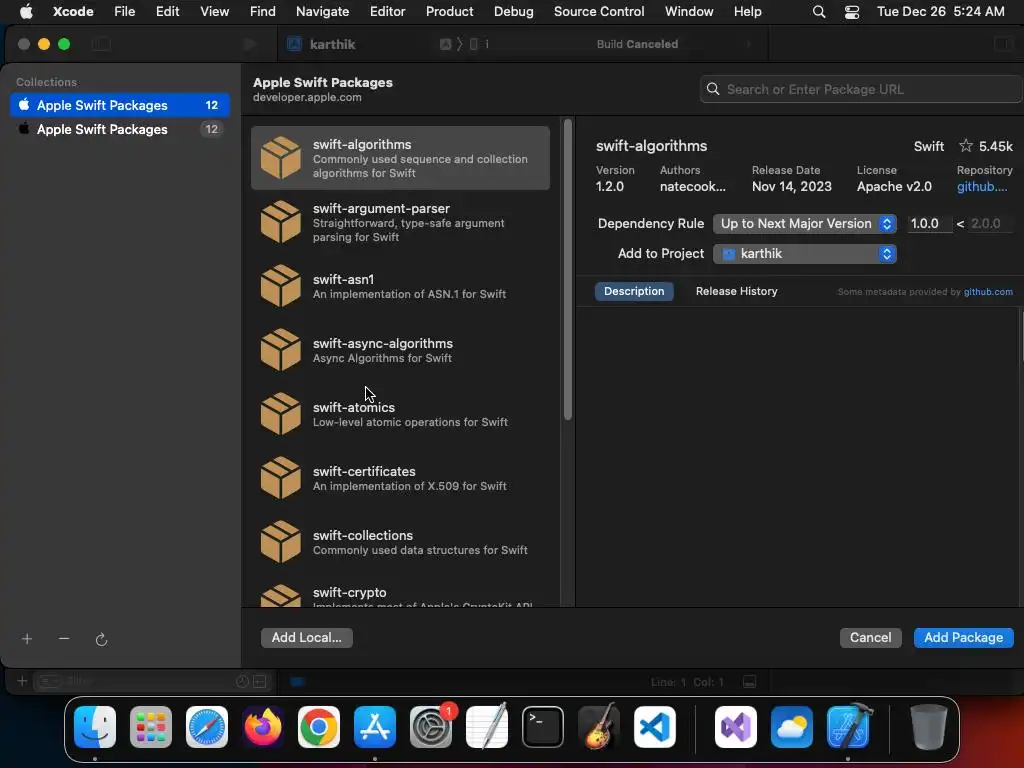Select the swift-collections package icon
The width and height of the screenshot is (1024, 768).
click(x=280, y=542)
